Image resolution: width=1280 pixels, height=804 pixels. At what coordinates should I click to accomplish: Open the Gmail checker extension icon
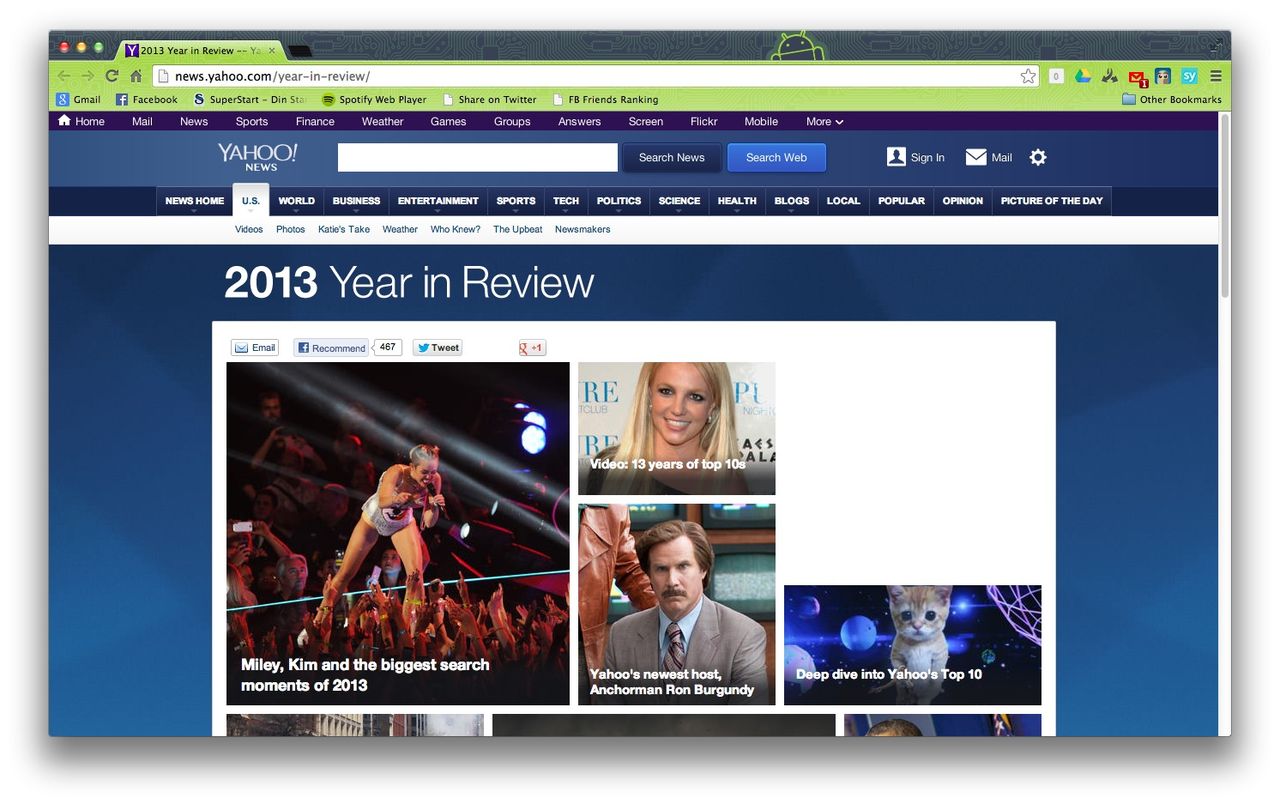pos(1137,77)
